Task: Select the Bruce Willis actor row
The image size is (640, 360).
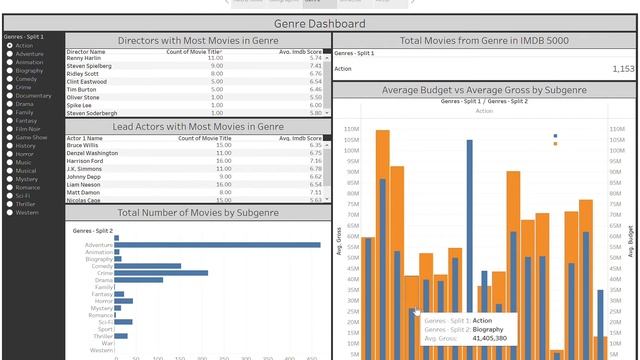Action: [195, 145]
